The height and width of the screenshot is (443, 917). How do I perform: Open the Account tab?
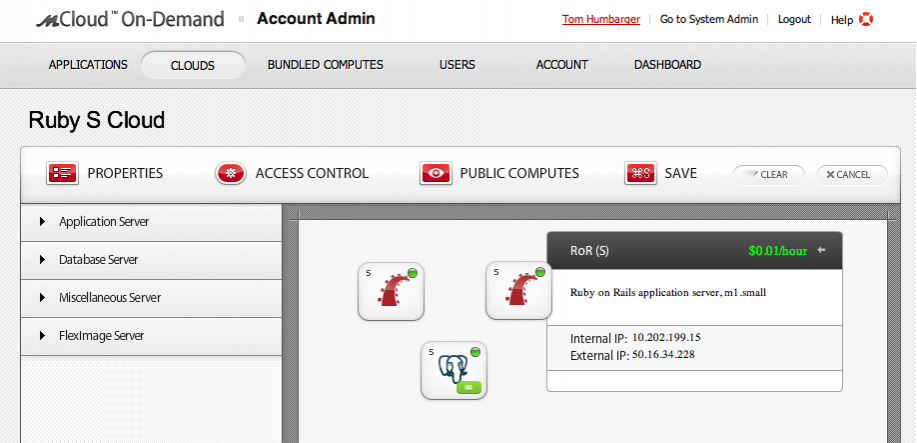tap(562, 65)
